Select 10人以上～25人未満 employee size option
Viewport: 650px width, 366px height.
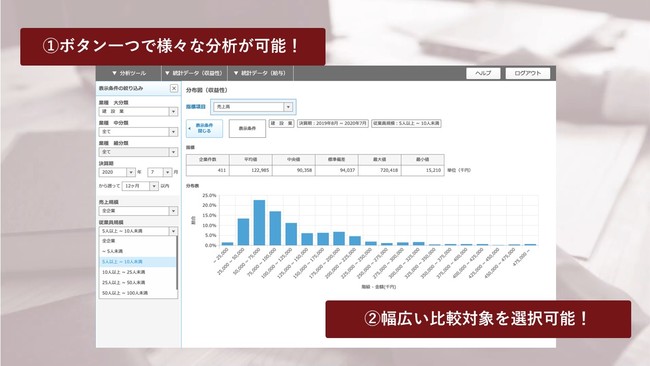[x=138, y=272]
